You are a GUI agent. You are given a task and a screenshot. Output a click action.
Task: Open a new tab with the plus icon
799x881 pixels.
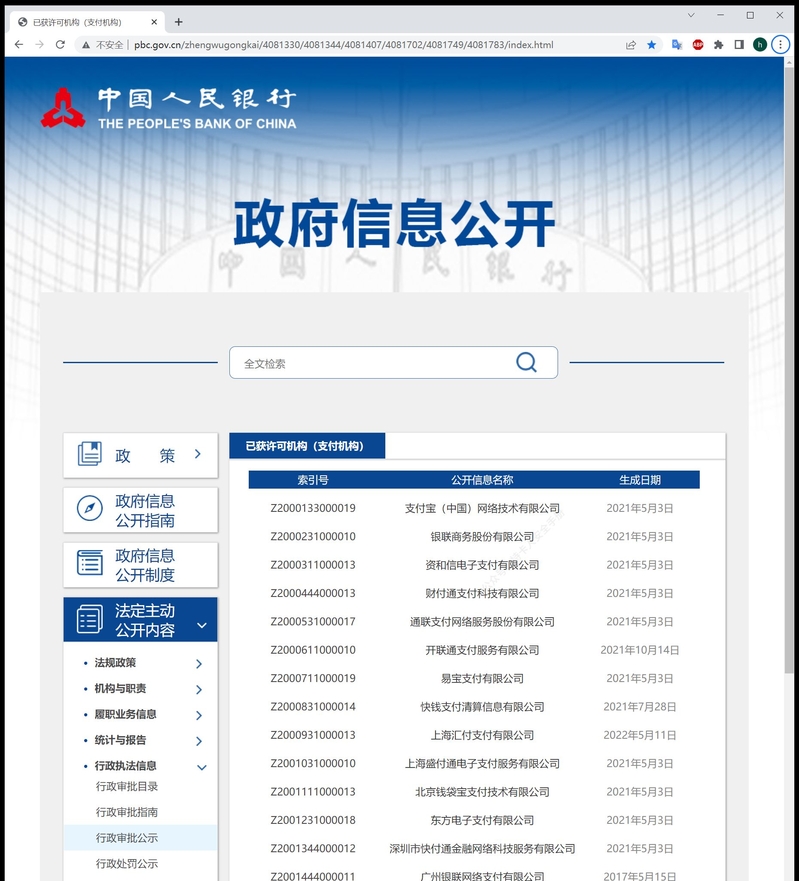coord(179,22)
